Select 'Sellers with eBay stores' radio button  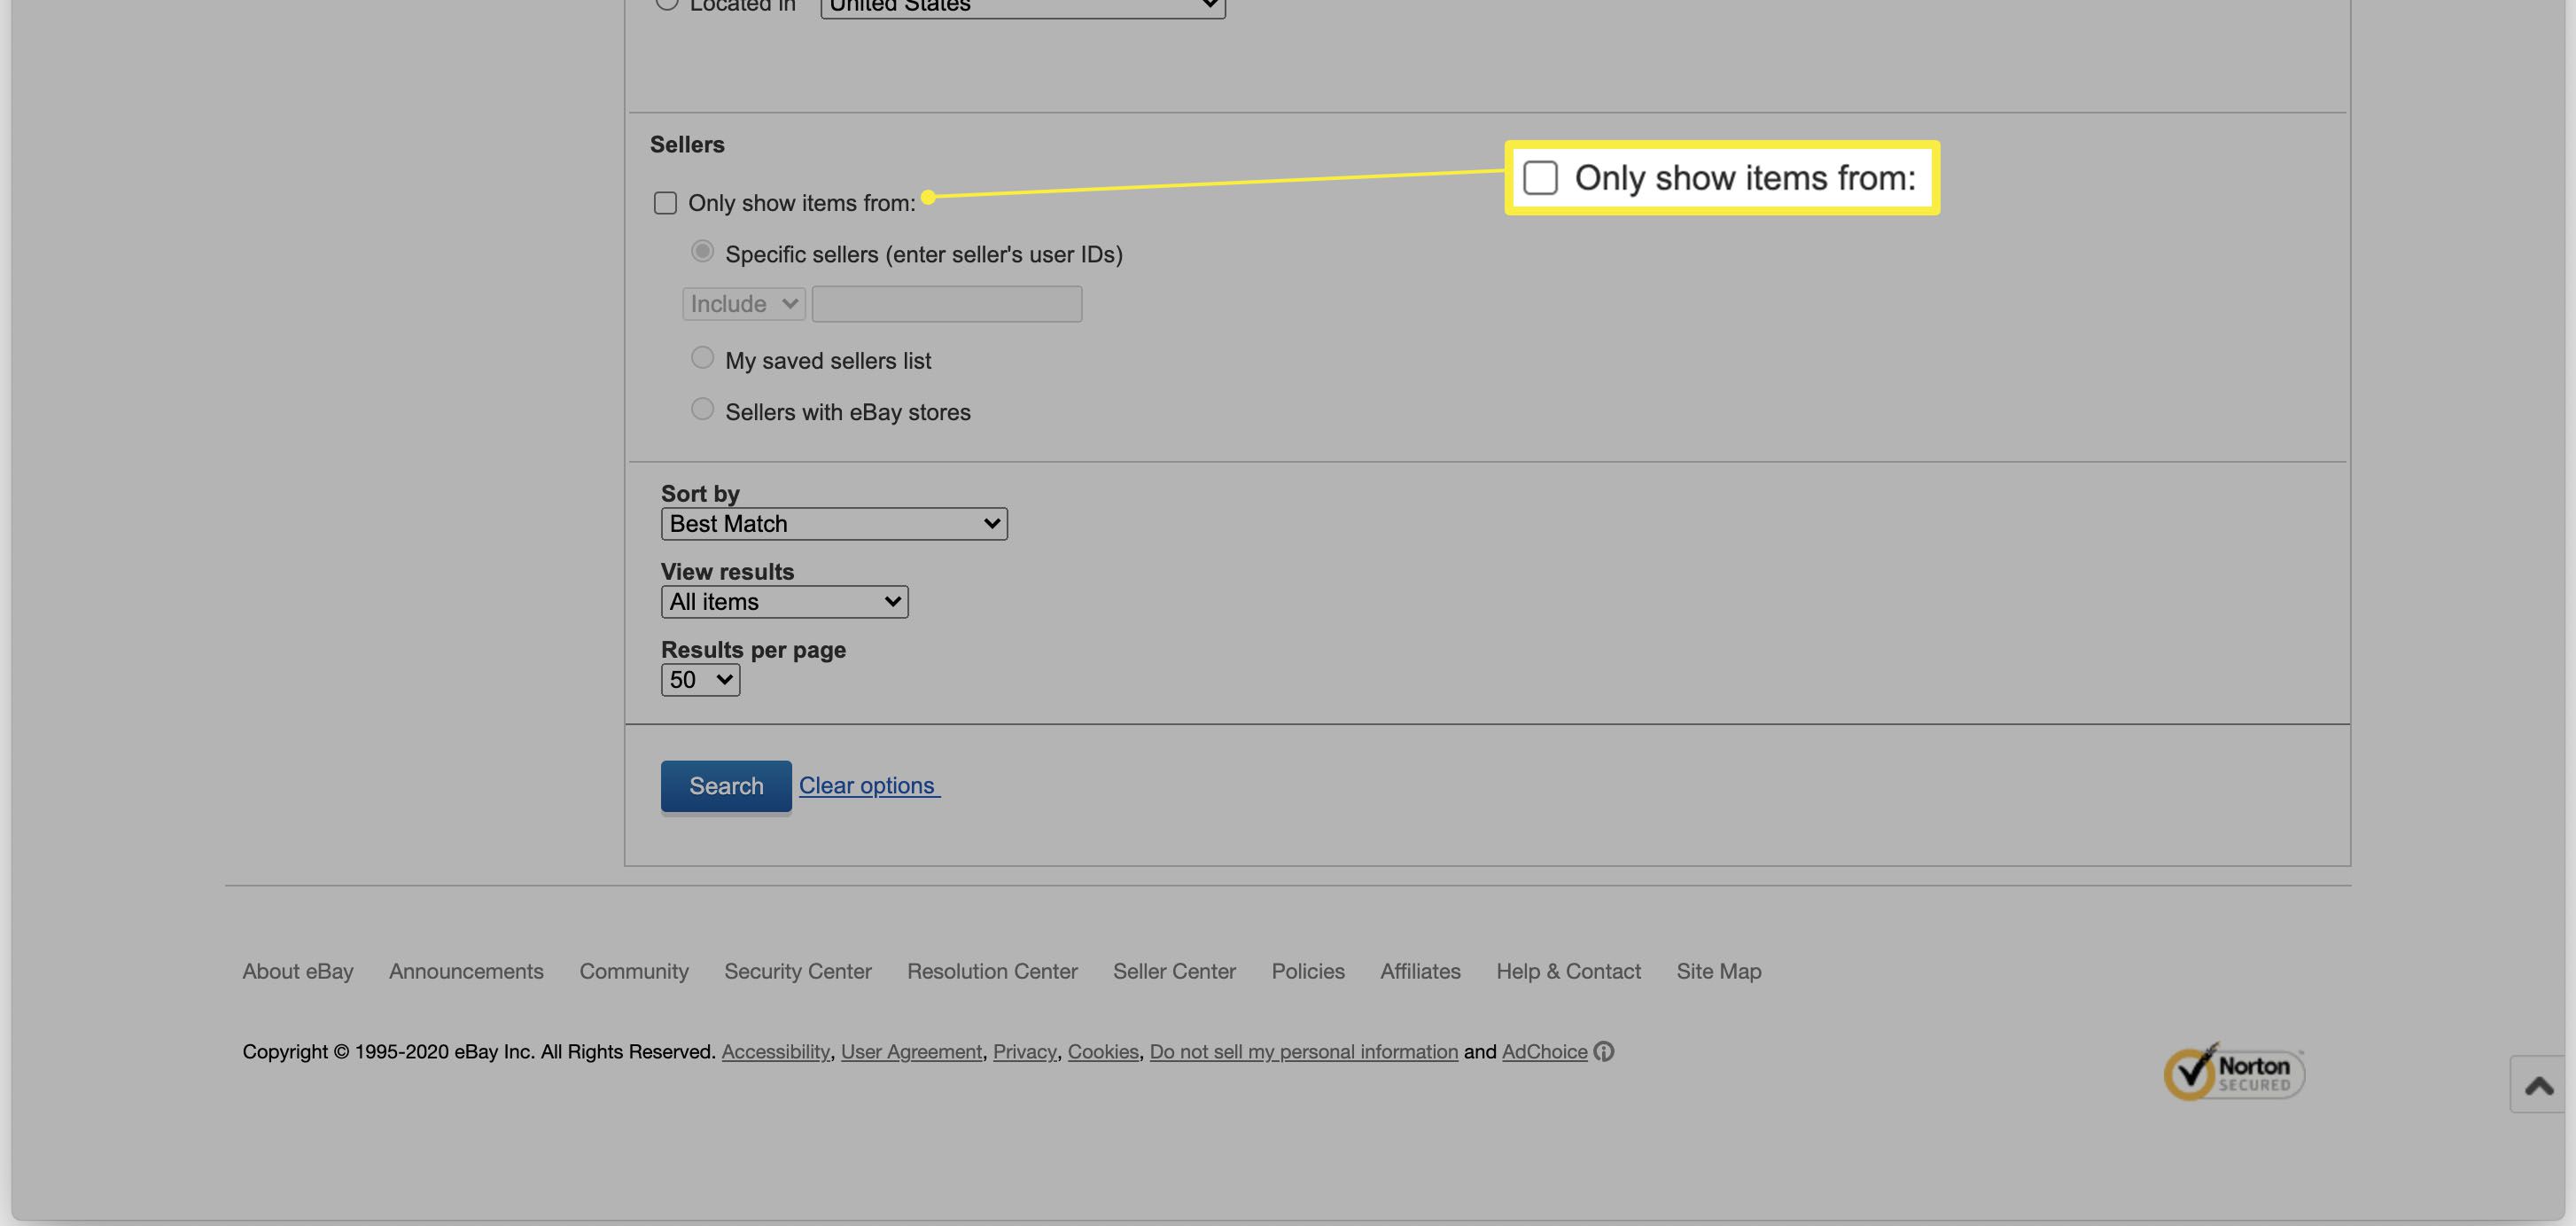pos(702,410)
